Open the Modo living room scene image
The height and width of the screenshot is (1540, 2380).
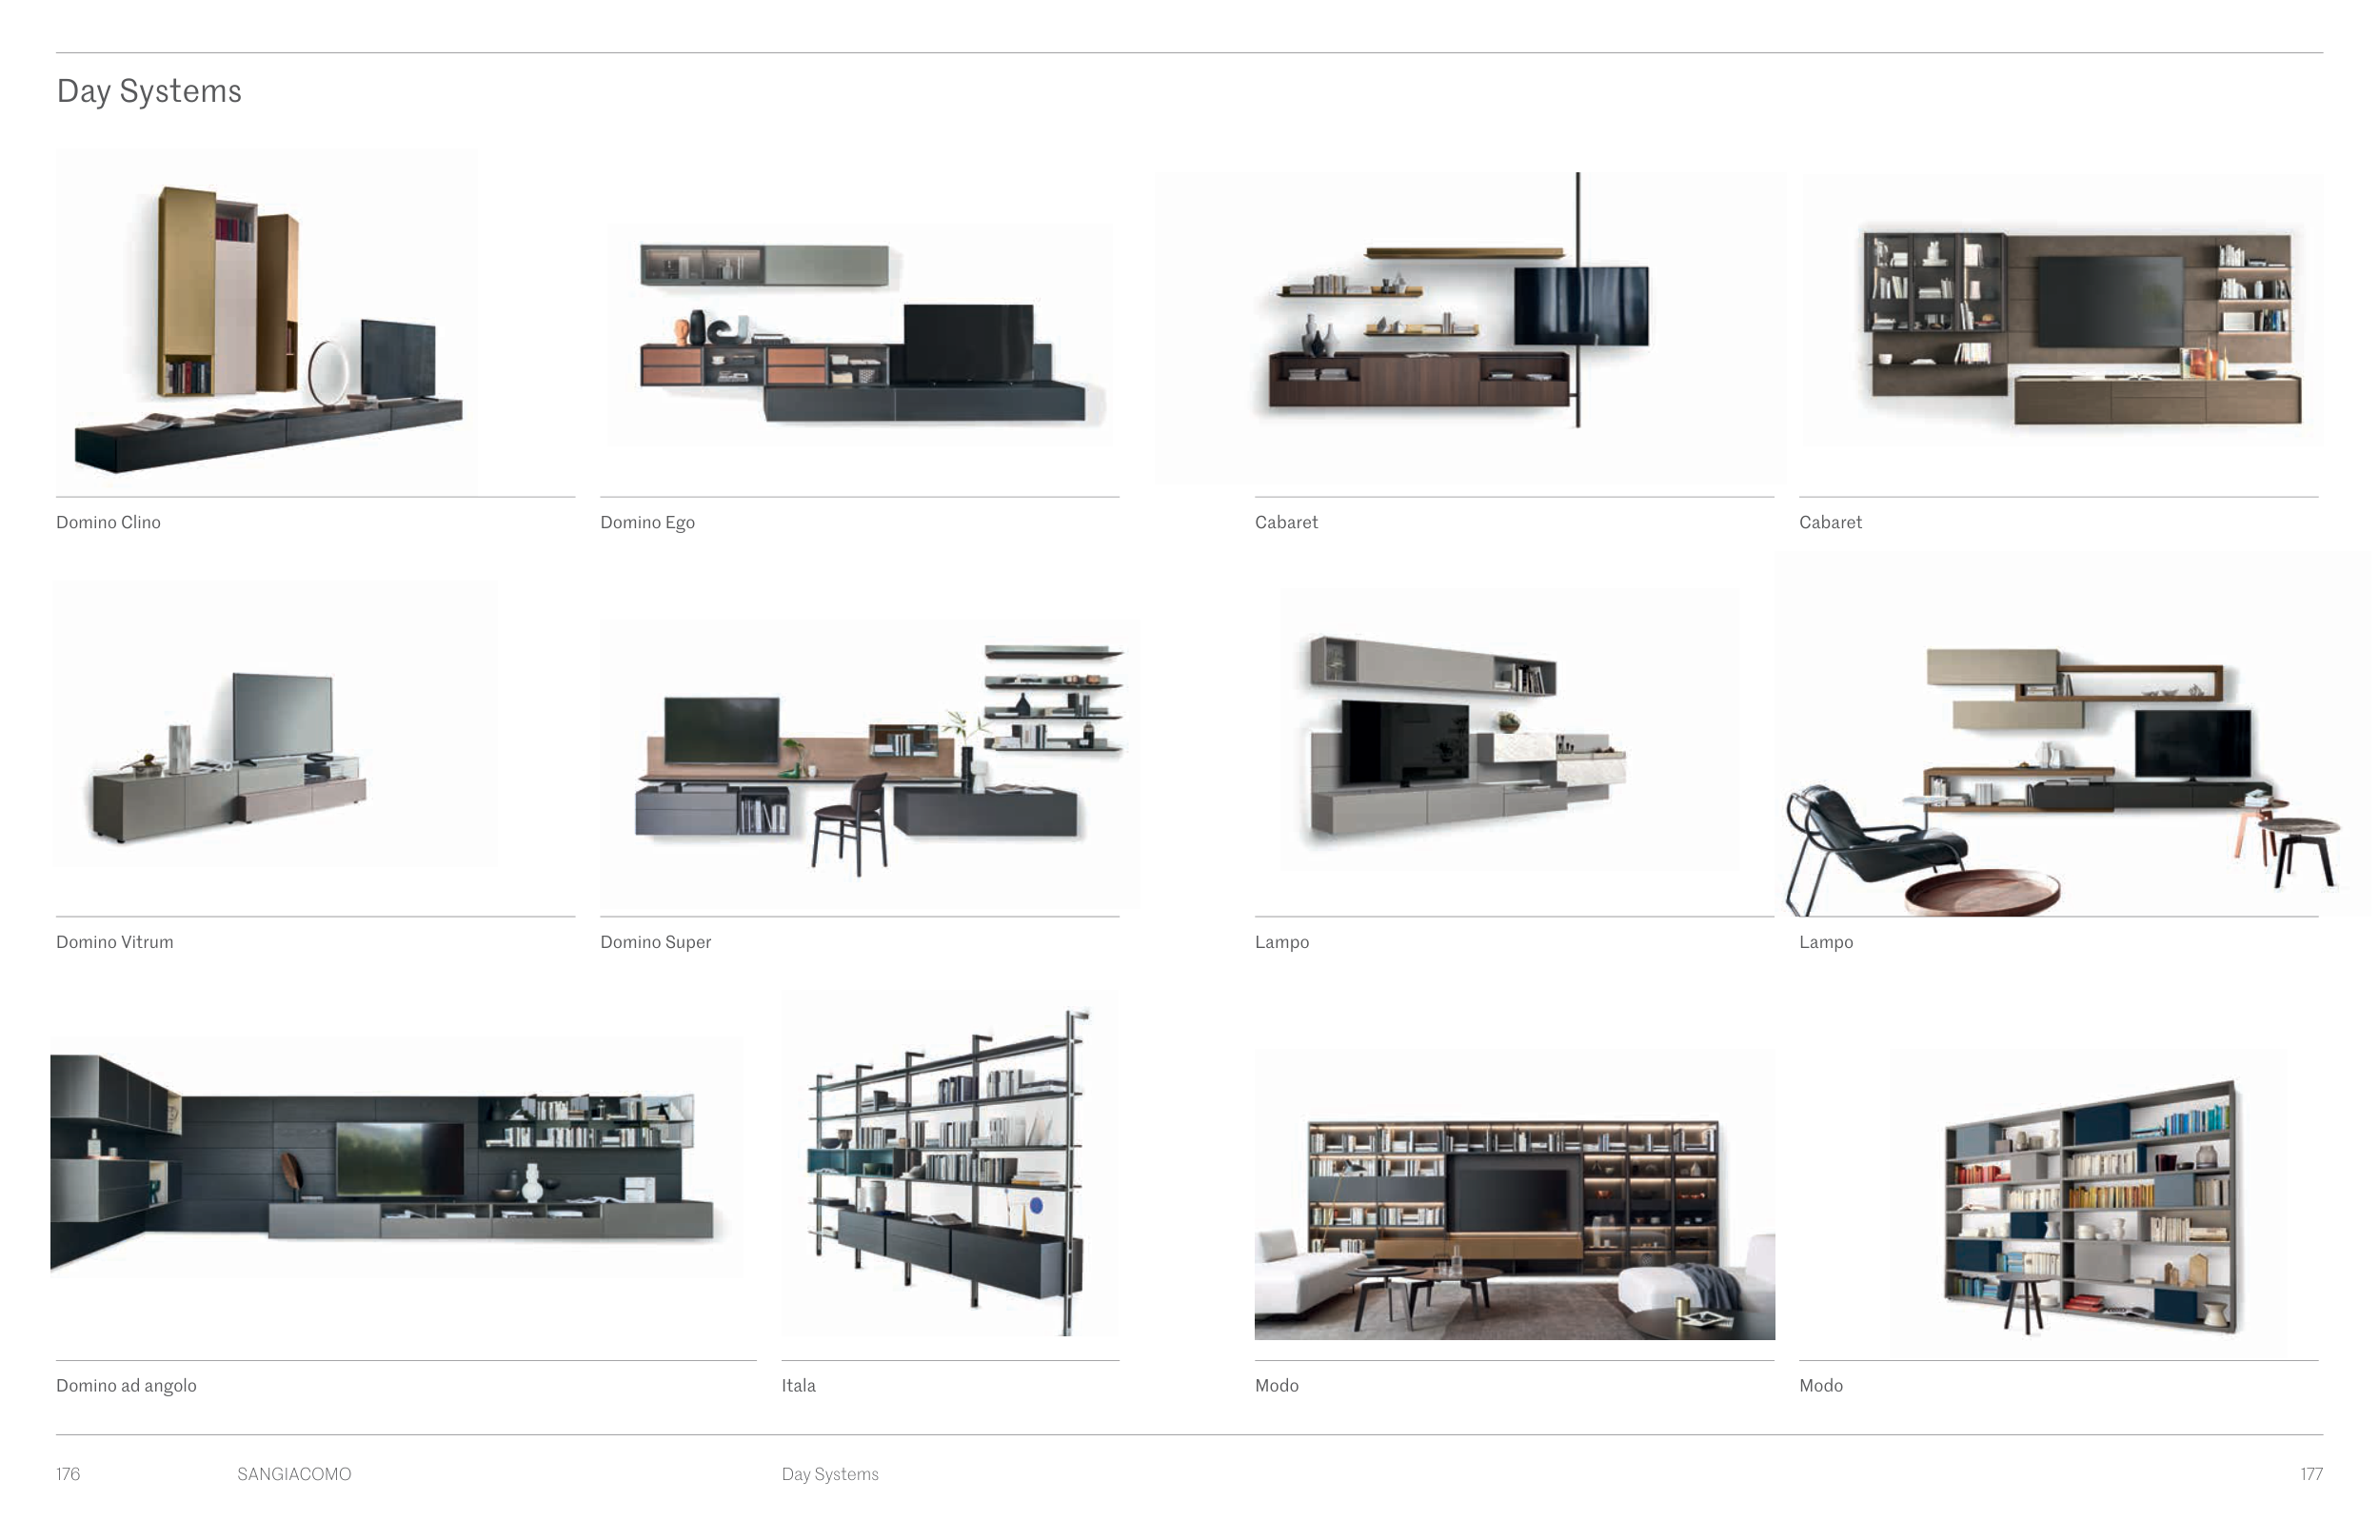(x=1514, y=1194)
